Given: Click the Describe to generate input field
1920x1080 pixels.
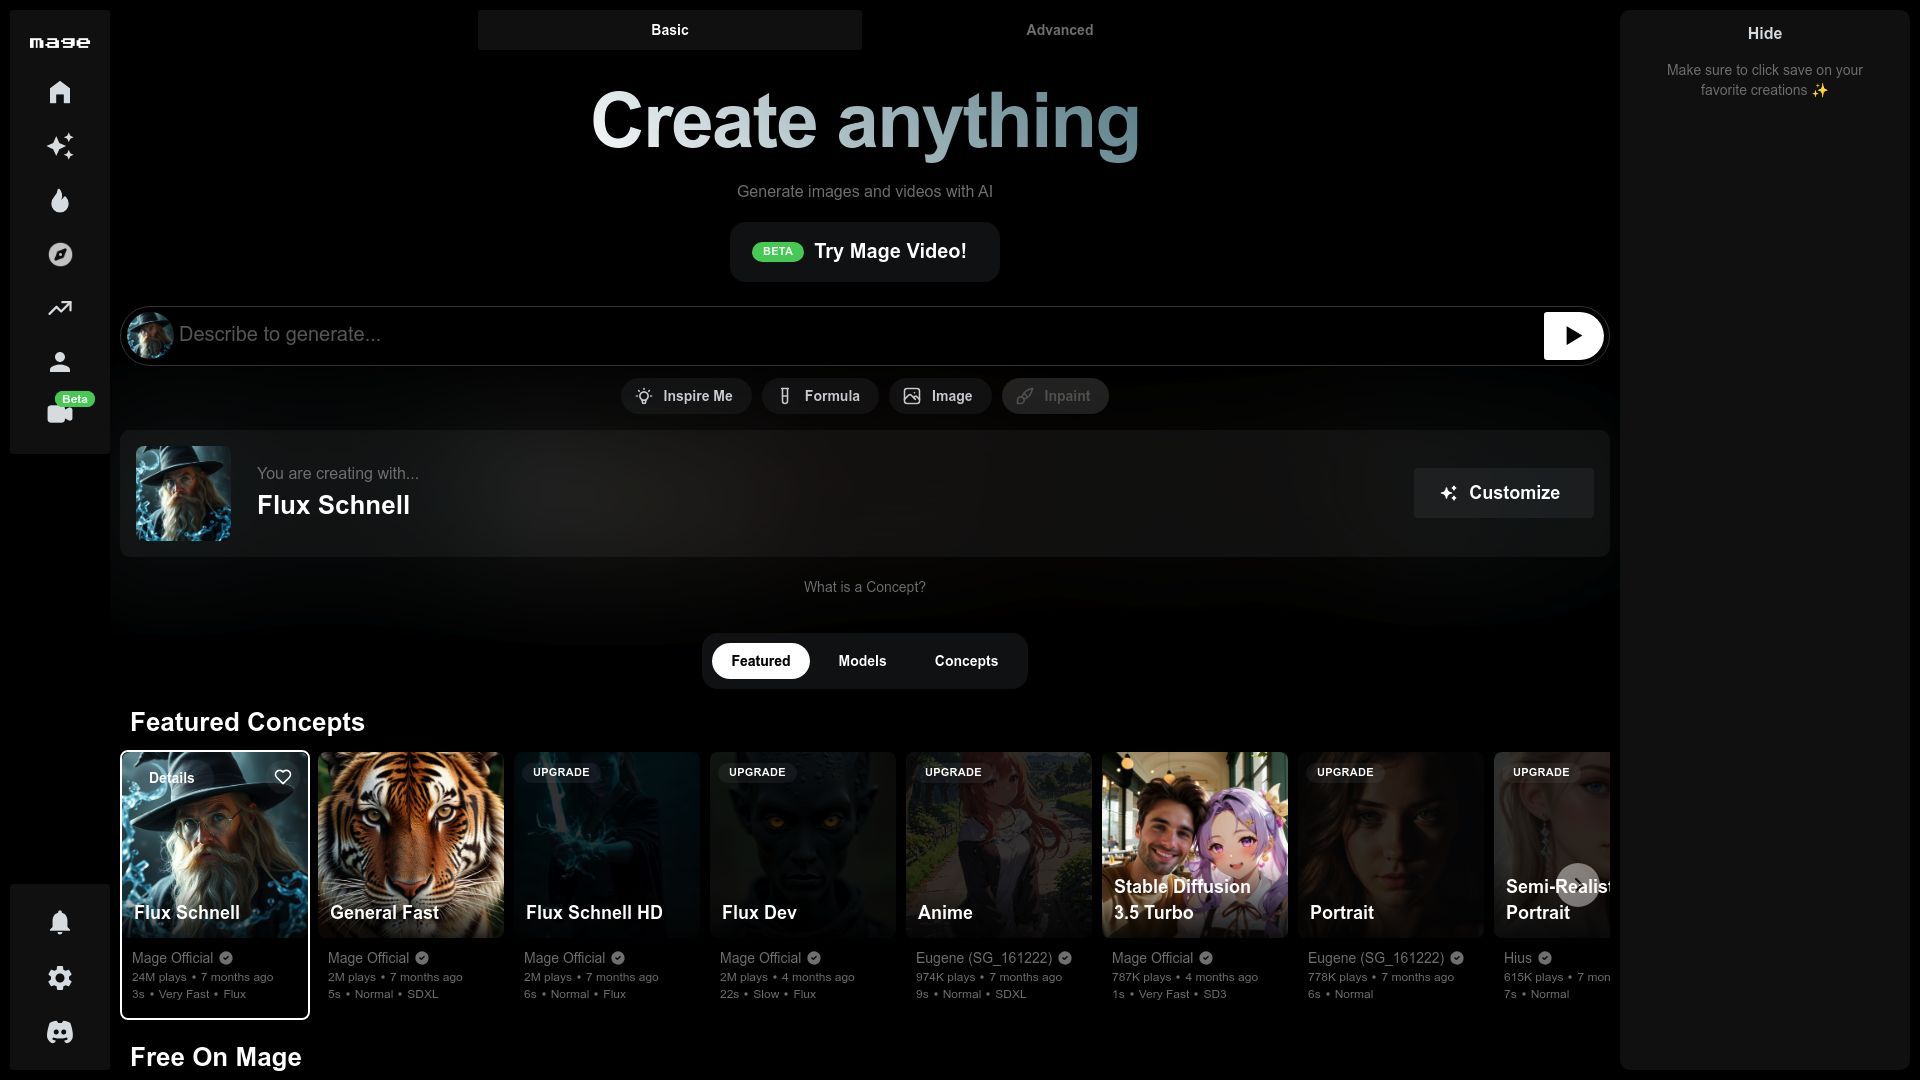Looking at the screenshot, I should (850, 335).
